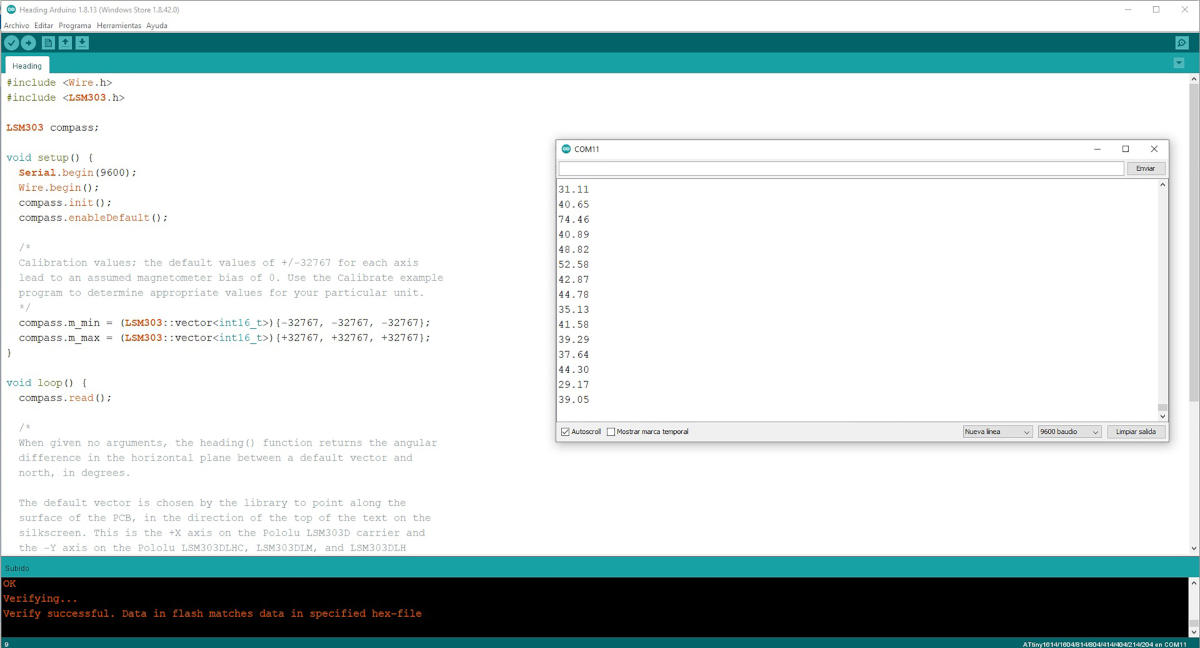Open the Herramientas menu

click(119, 25)
